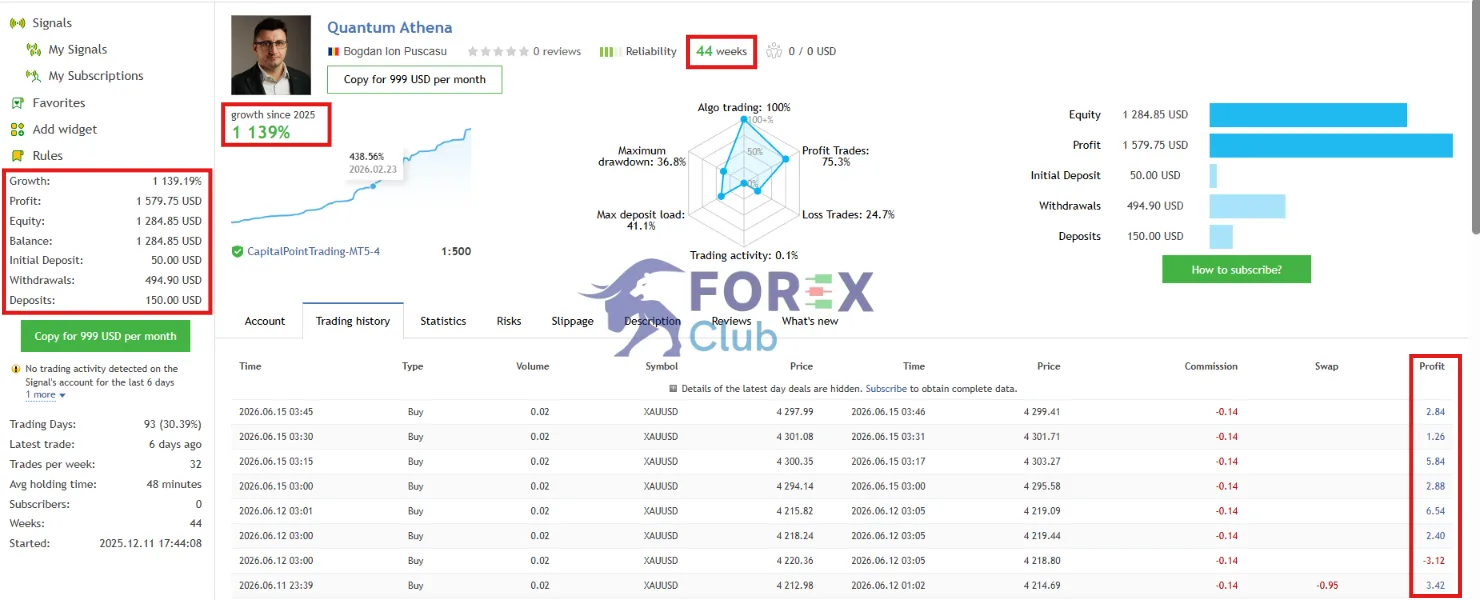
Task: Click the green shield icon beside CapitalPointTrading-MT5-4
Action: (237, 251)
